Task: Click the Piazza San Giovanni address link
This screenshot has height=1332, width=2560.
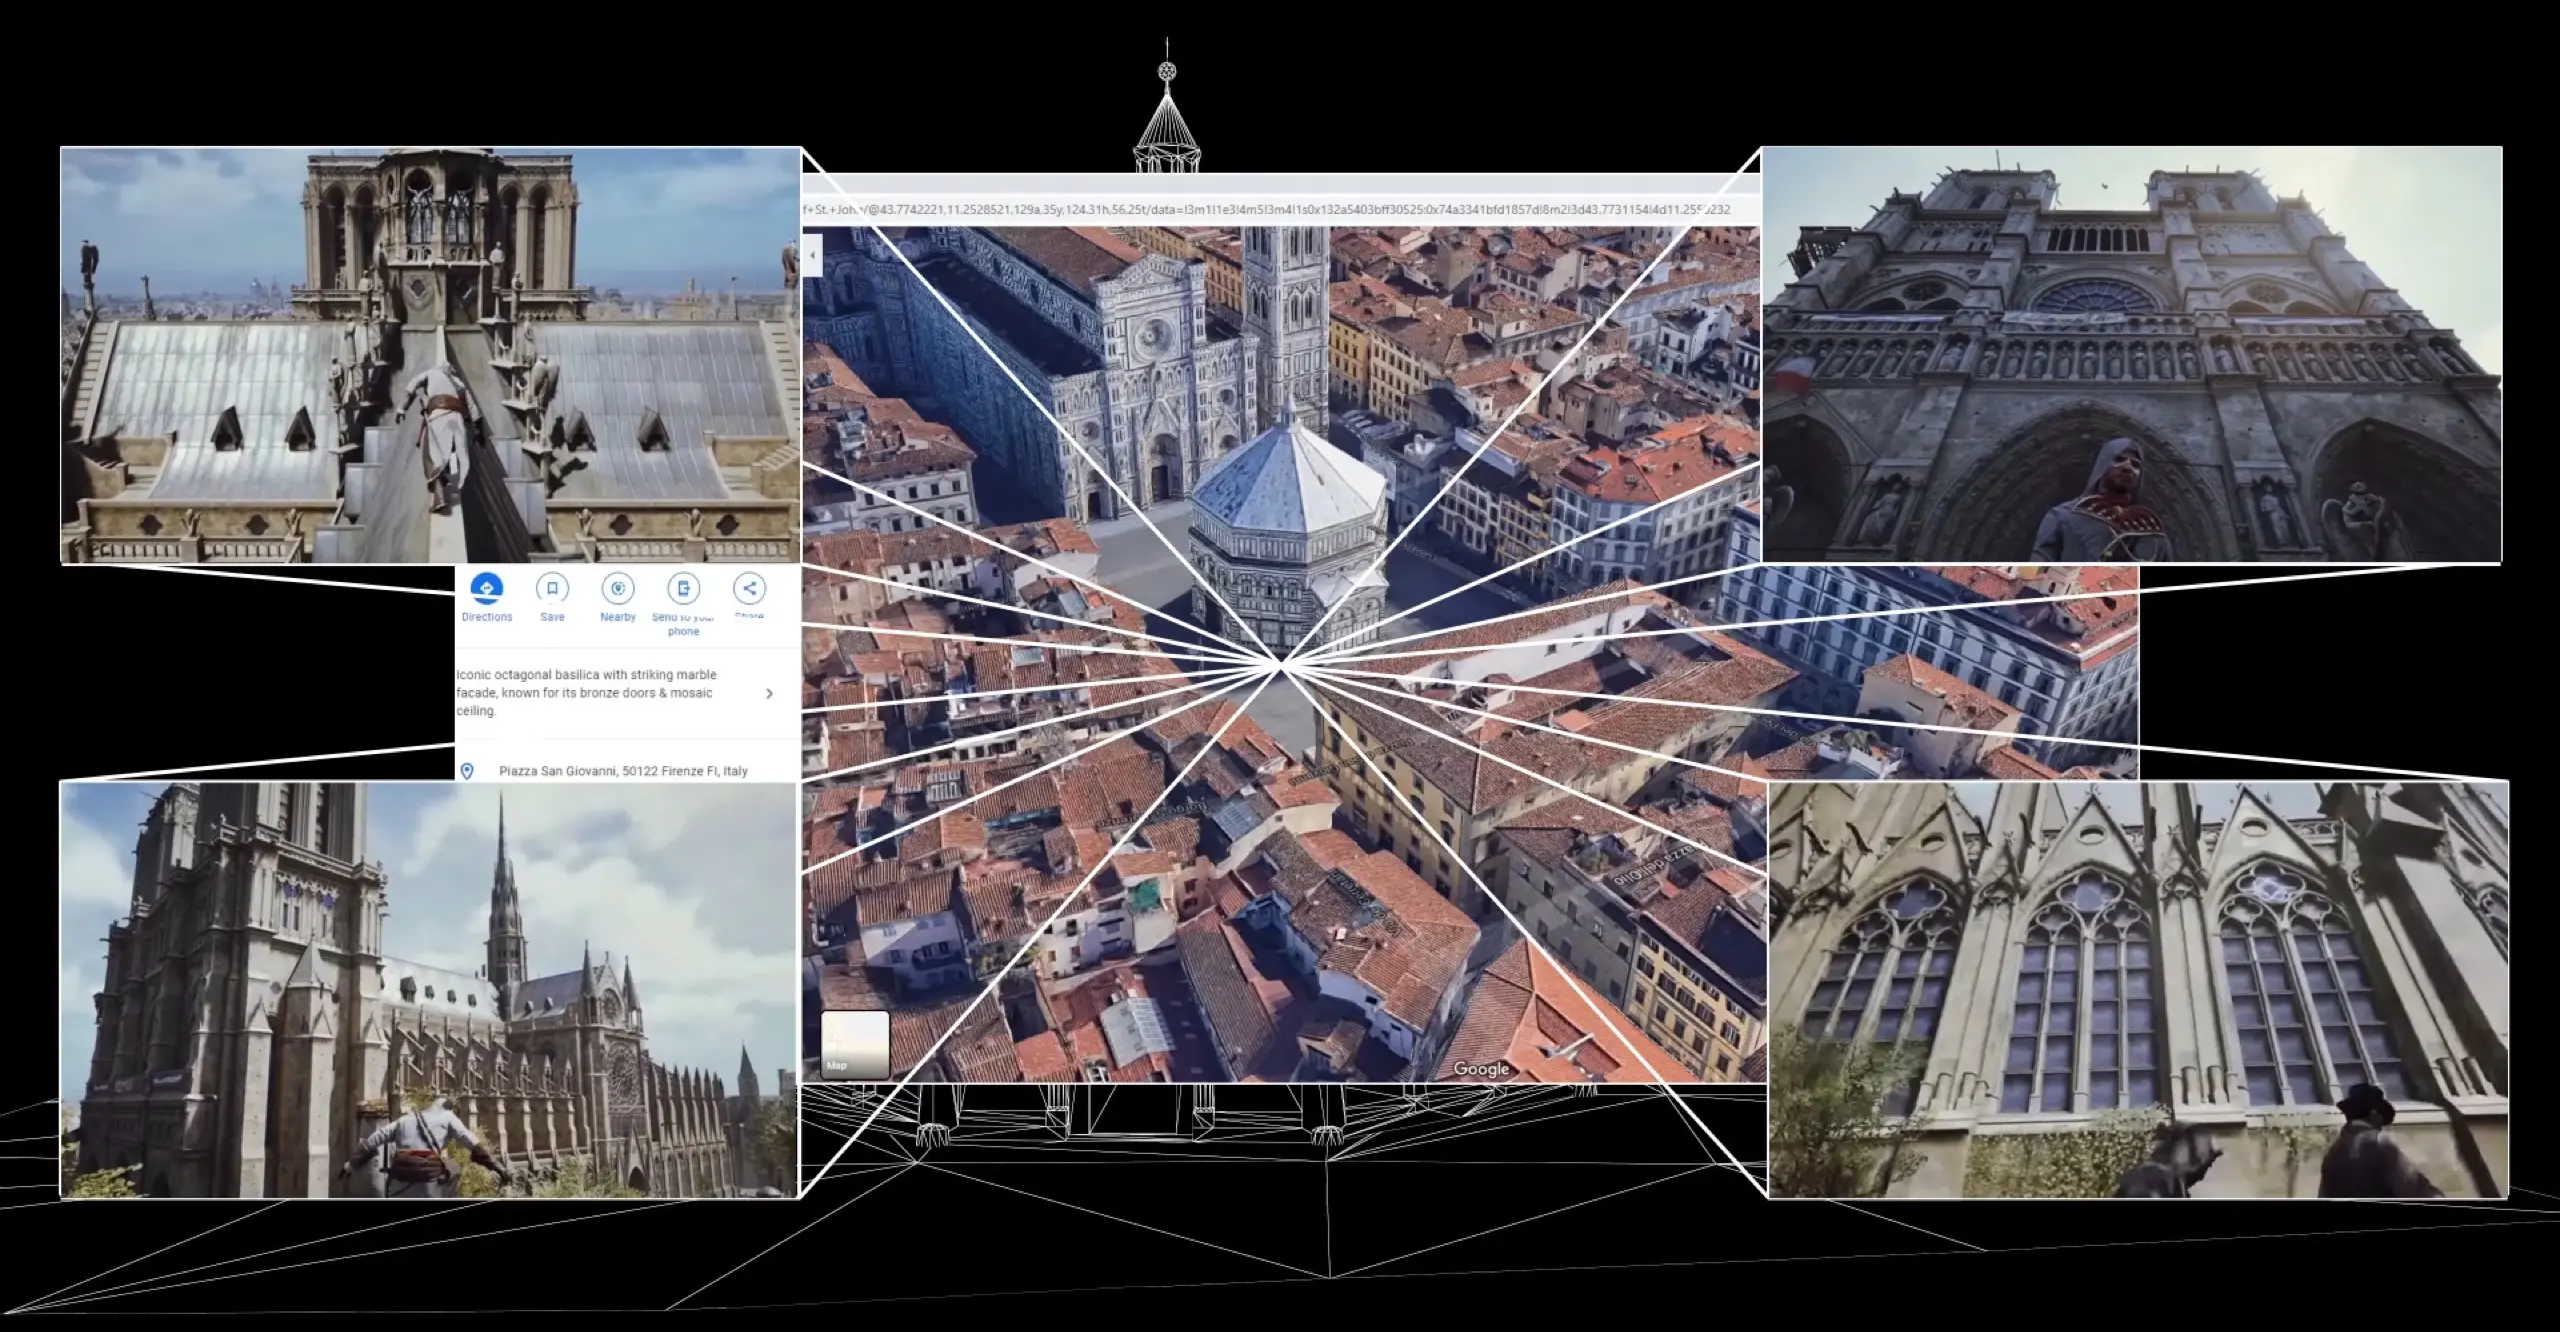Action: [x=625, y=770]
